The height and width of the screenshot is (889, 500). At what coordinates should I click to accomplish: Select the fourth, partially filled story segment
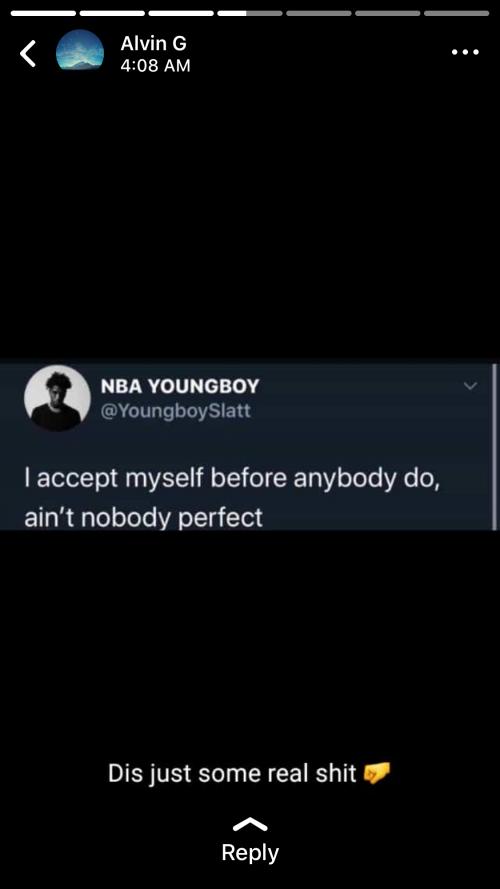250,13
